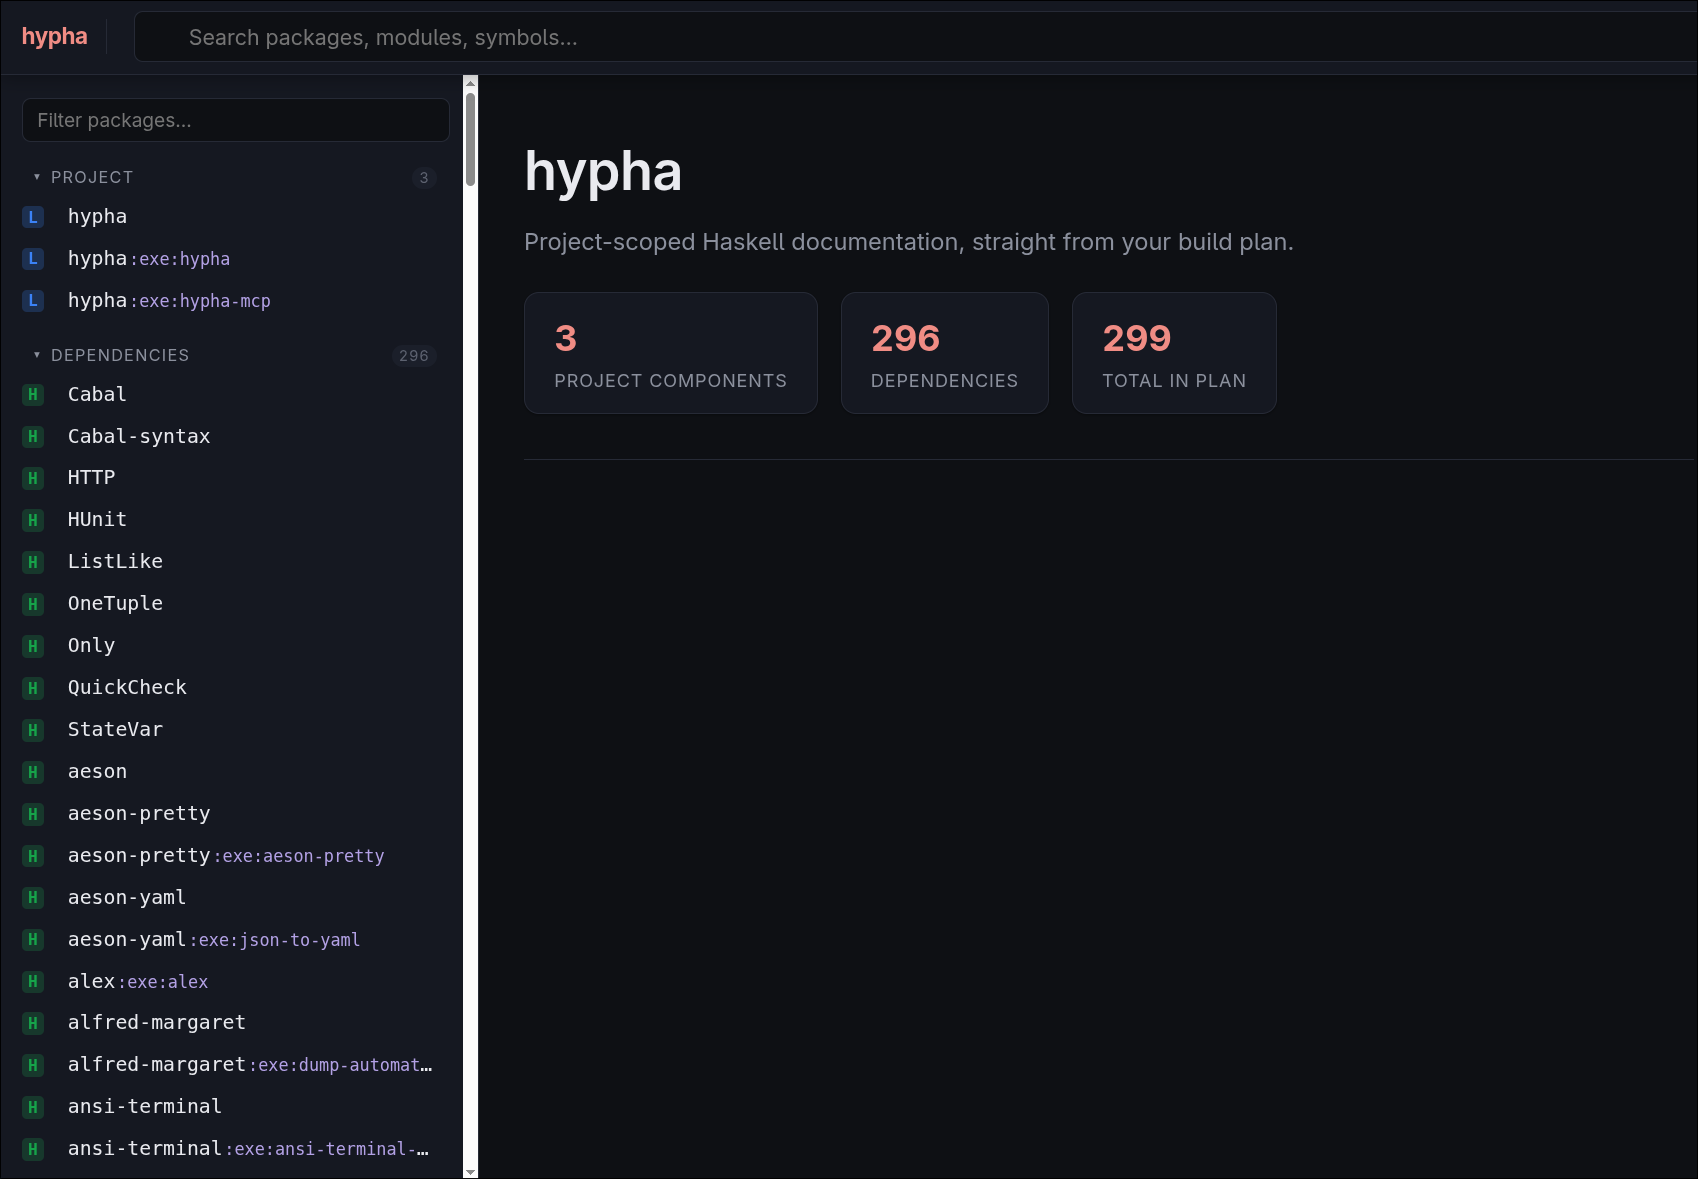
Task: Click the sidebar scroll down arrow
Action: [x=470, y=1171]
